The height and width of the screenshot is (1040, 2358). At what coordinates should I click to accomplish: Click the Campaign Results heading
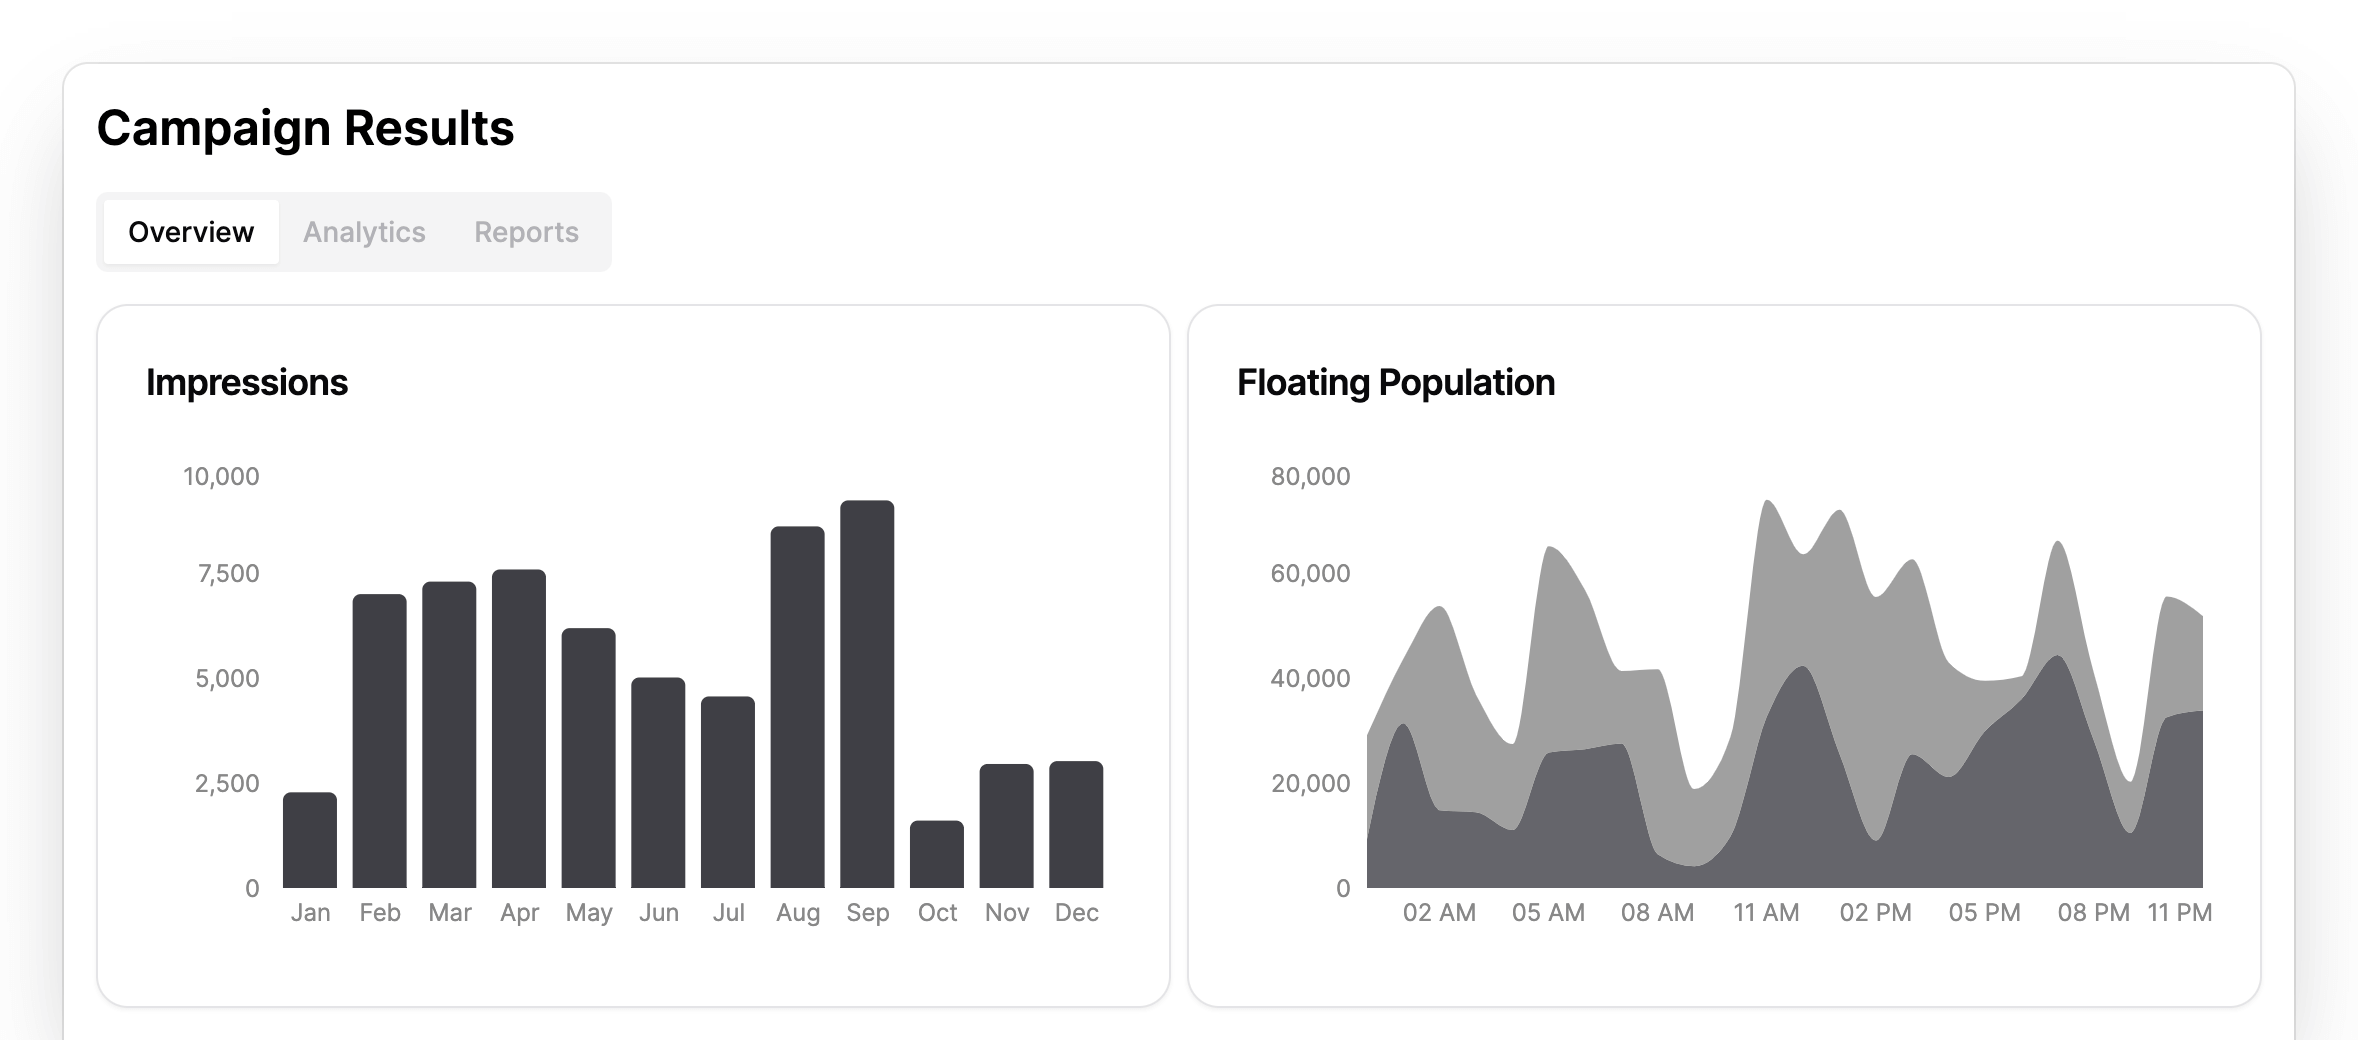tap(305, 128)
